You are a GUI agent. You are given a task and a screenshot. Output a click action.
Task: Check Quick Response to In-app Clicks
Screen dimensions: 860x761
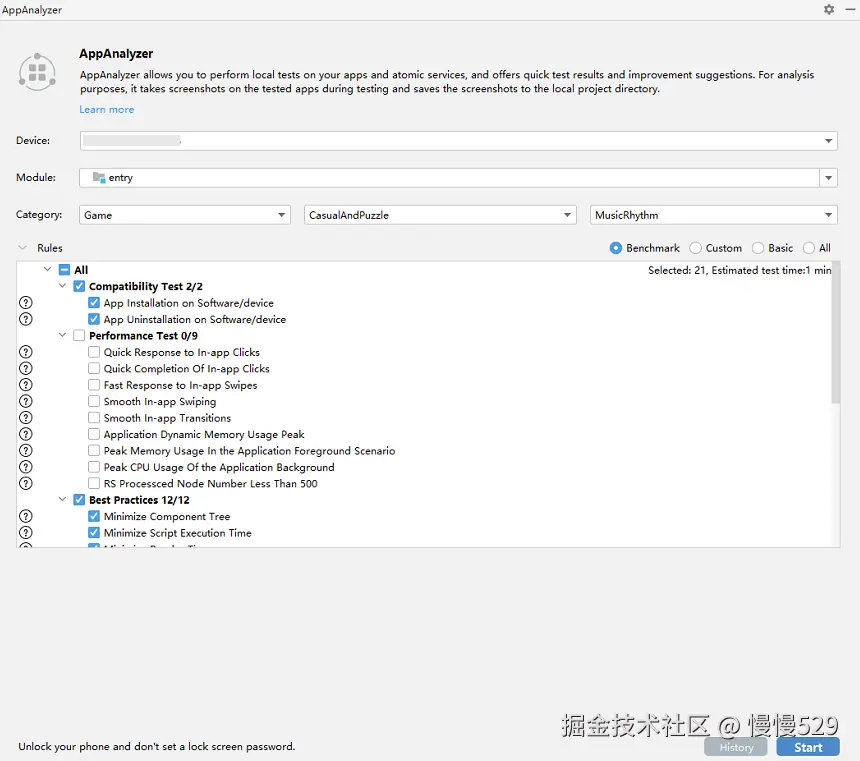[94, 352]
